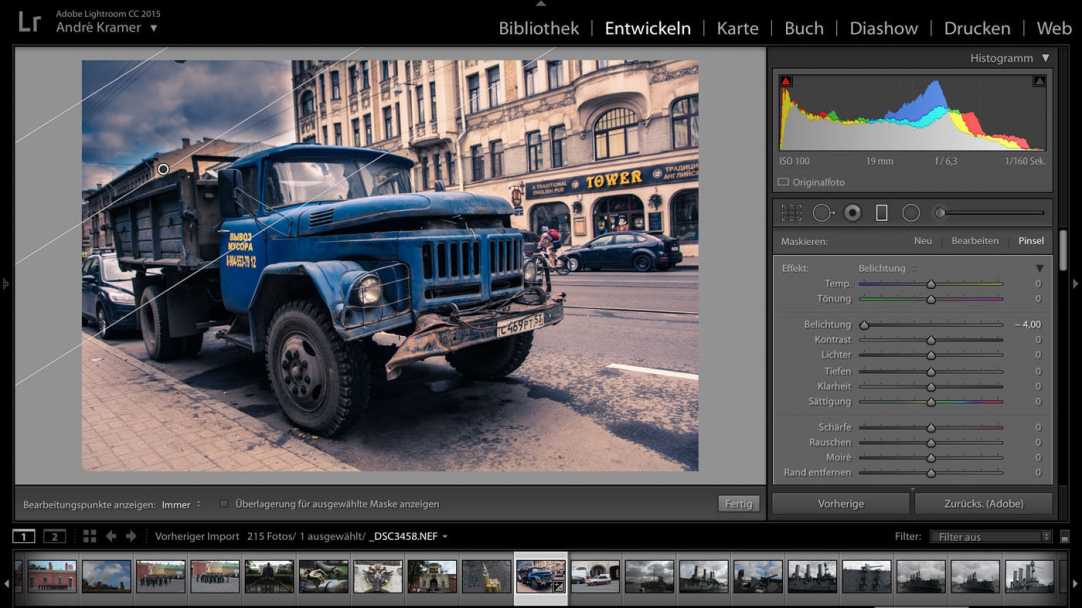Screen dimensions: 1082x608
Task: Open the Buch module
Action: (x=804, y=28)
